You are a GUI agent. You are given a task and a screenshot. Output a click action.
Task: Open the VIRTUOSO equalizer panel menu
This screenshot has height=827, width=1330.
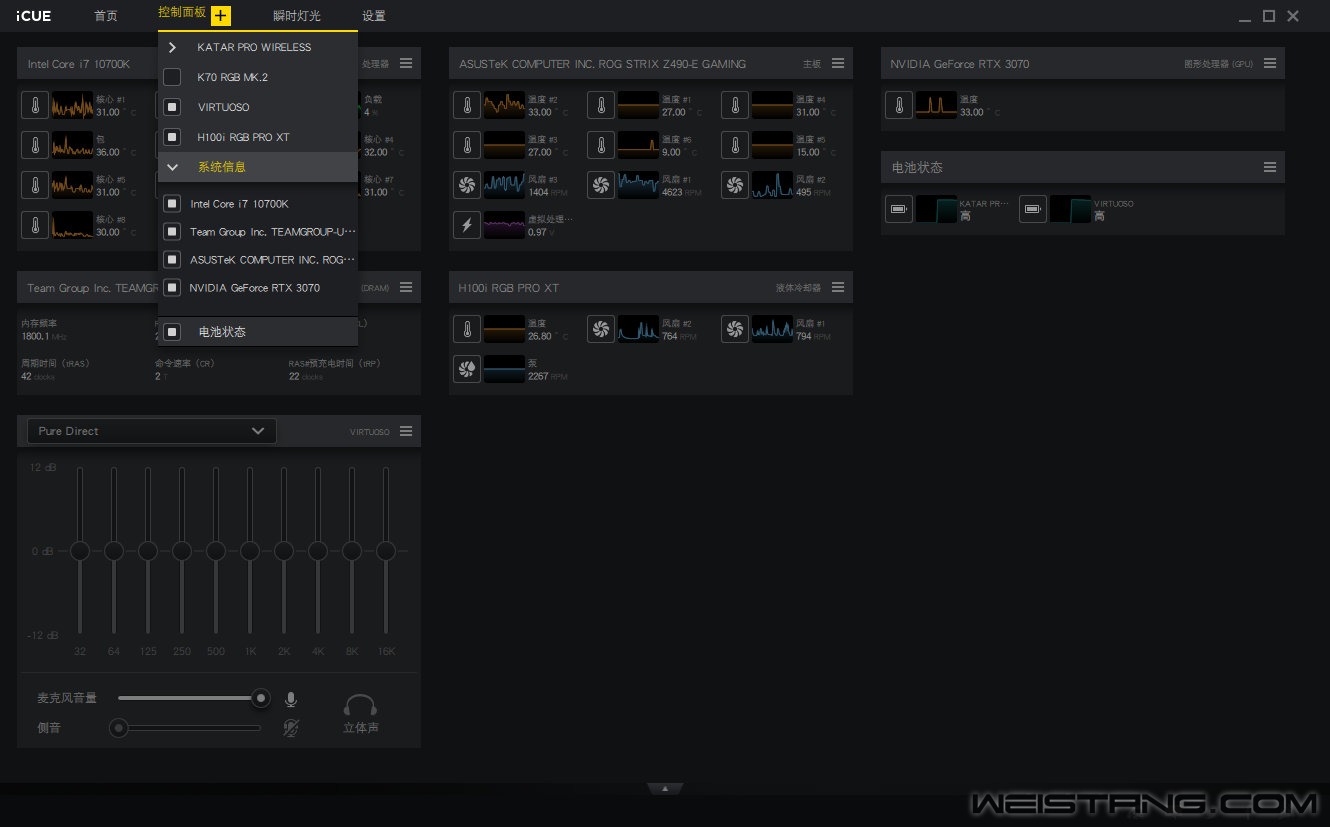[406, 431]
